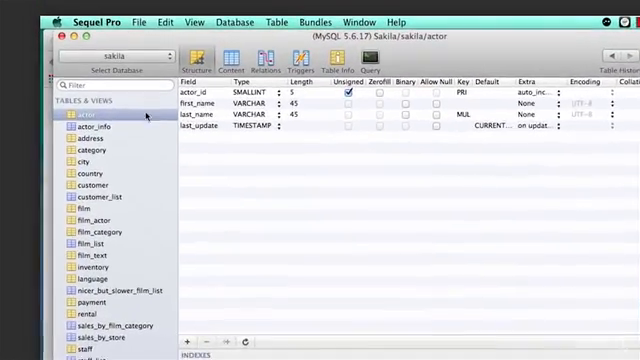Open the Sequel Pro menu
The width and height of the screenshot is (640, 360).
coord(97,22)
